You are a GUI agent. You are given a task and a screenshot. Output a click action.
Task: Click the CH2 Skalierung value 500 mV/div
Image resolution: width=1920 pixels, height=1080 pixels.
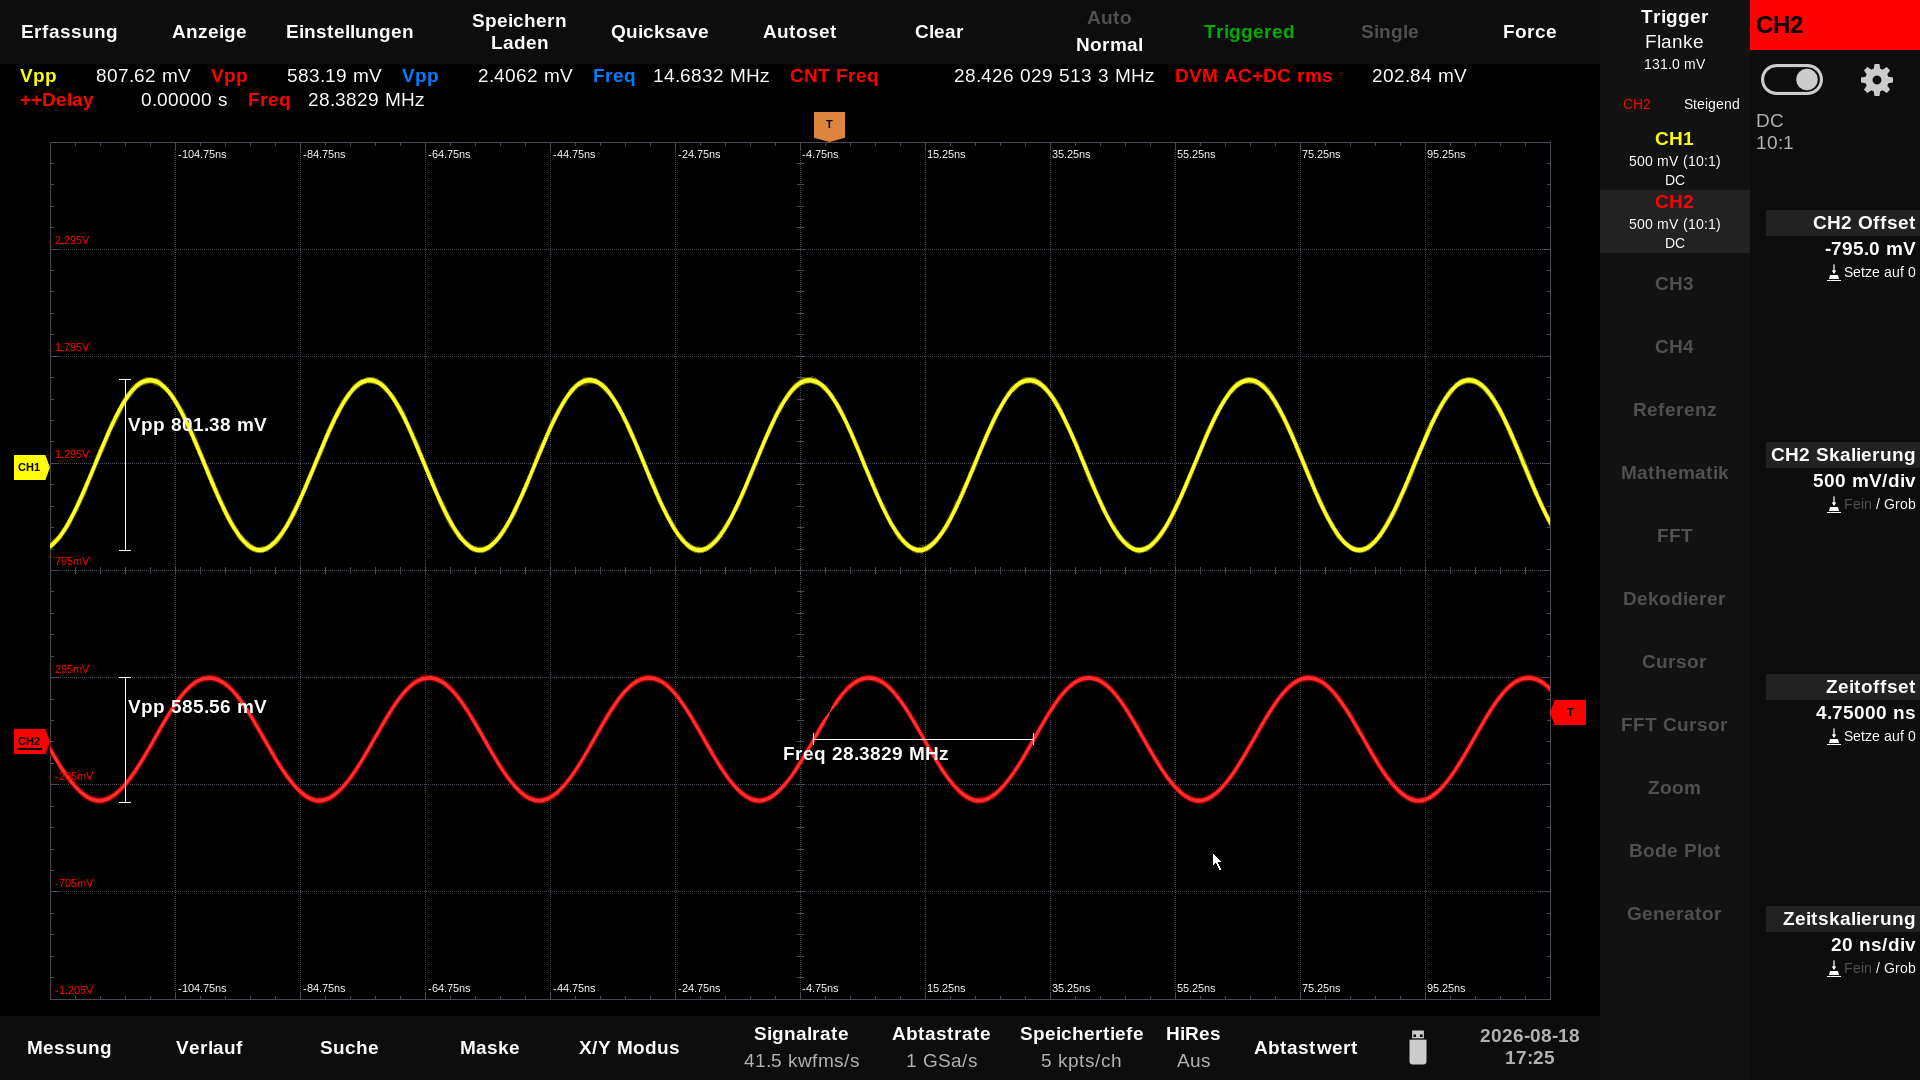coord(1863,481)
